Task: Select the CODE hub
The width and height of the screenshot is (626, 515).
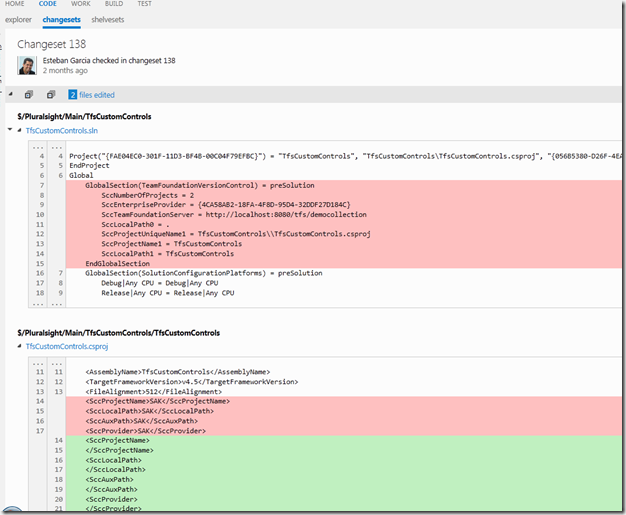Action: click(x=48, y=4)
